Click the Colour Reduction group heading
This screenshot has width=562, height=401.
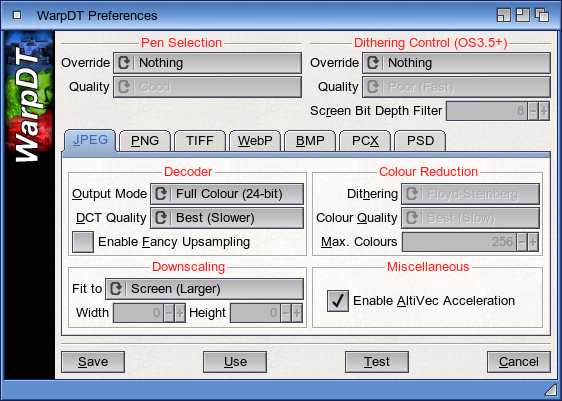click(428, 172)
